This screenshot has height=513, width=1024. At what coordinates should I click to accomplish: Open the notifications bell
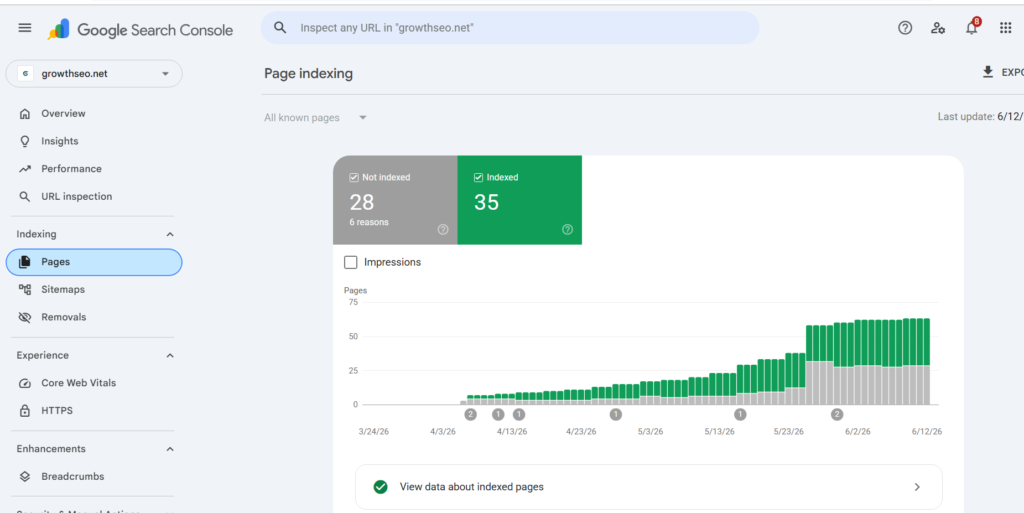[x=972, y=27]
